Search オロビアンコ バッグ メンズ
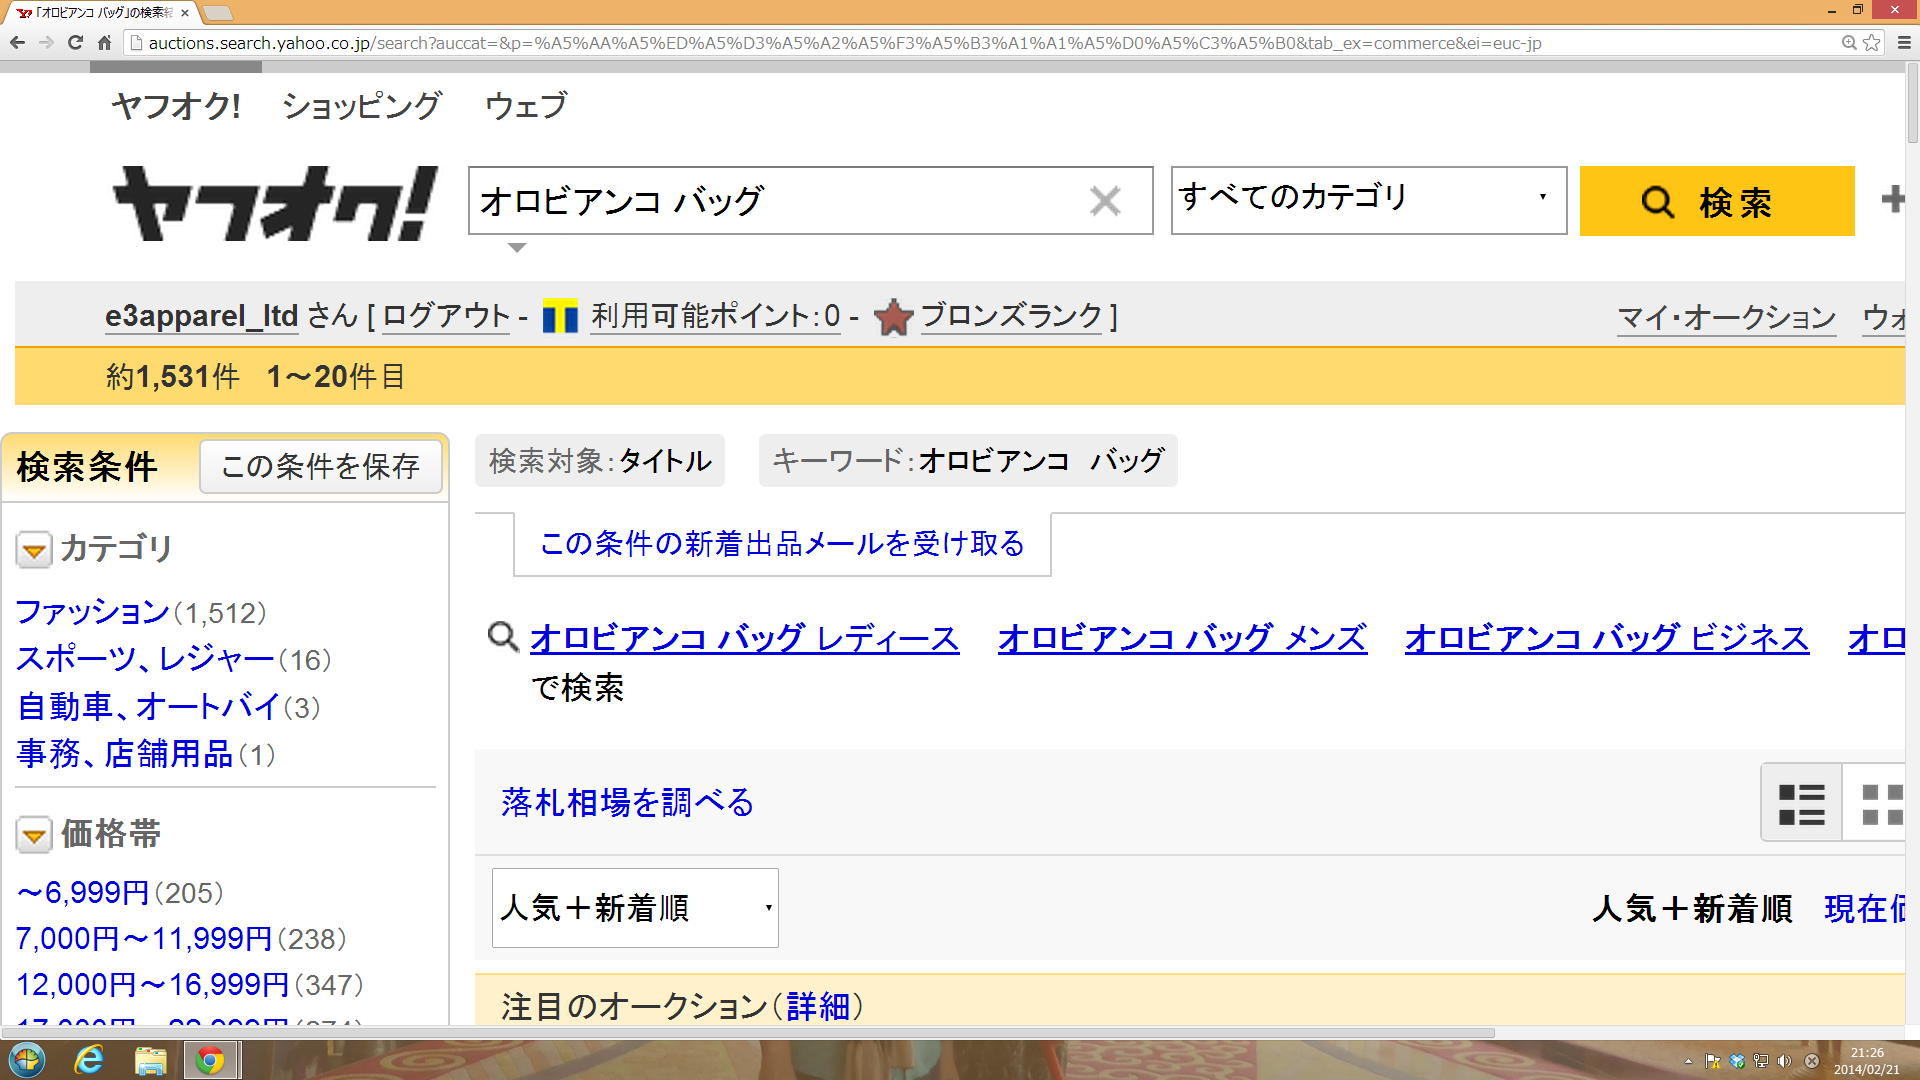This screenshot has height=1080, width=1920. pyautogui.click(x=1182, y=638)
